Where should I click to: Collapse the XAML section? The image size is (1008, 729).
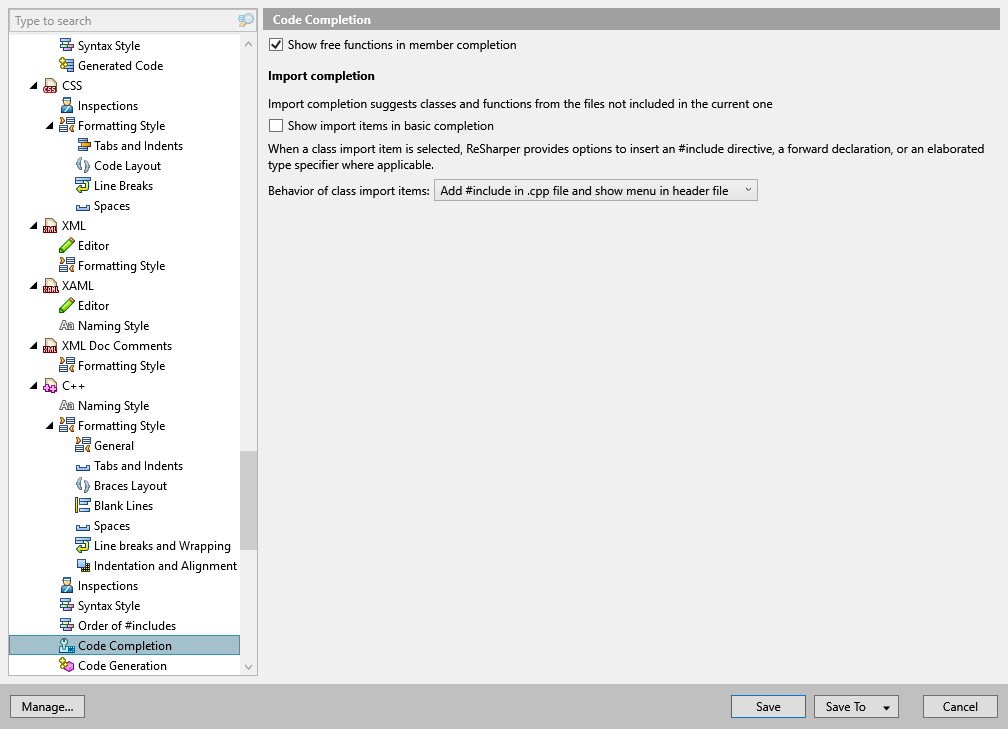tap(34, 285)
